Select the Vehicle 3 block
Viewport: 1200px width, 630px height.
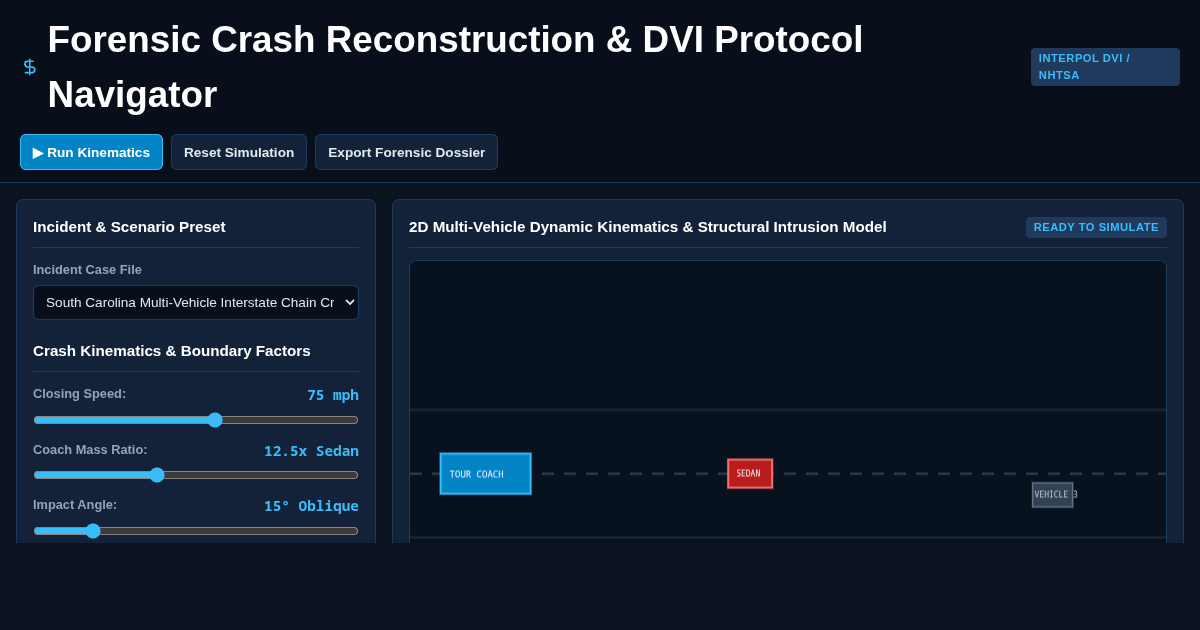tap(1053, 495)
